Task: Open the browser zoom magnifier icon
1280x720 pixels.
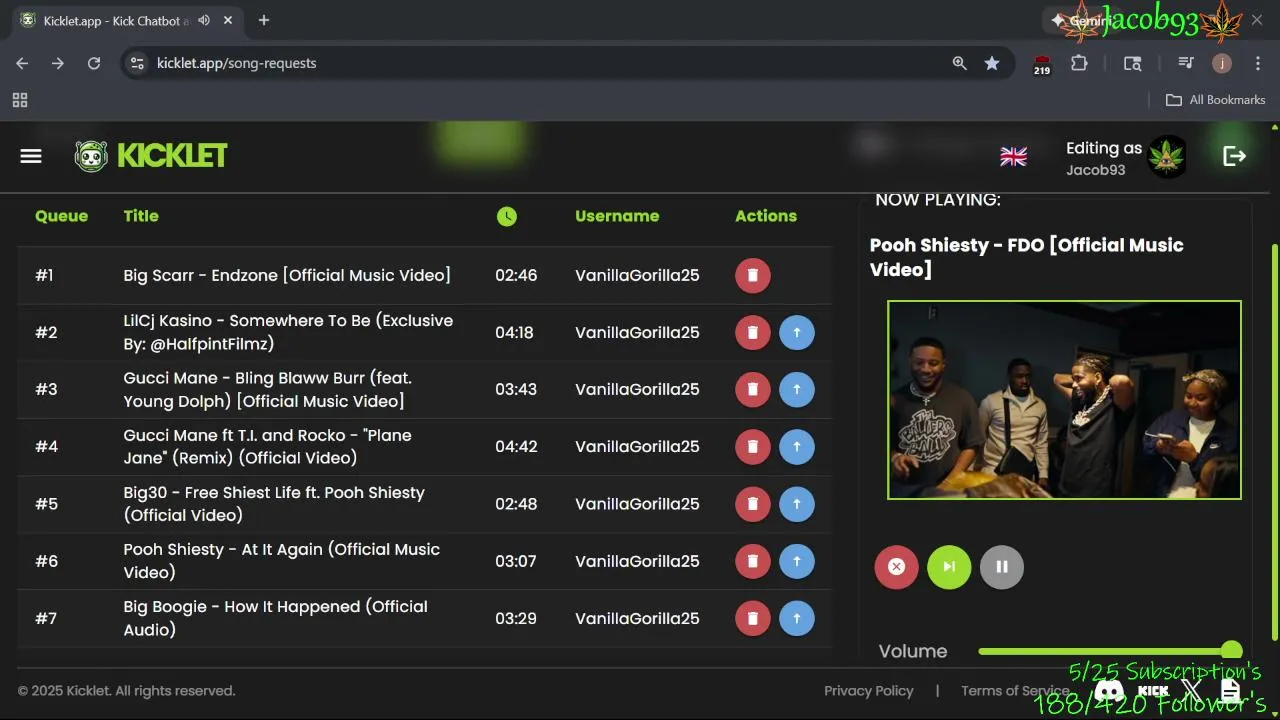Action: tap(959, 63)
